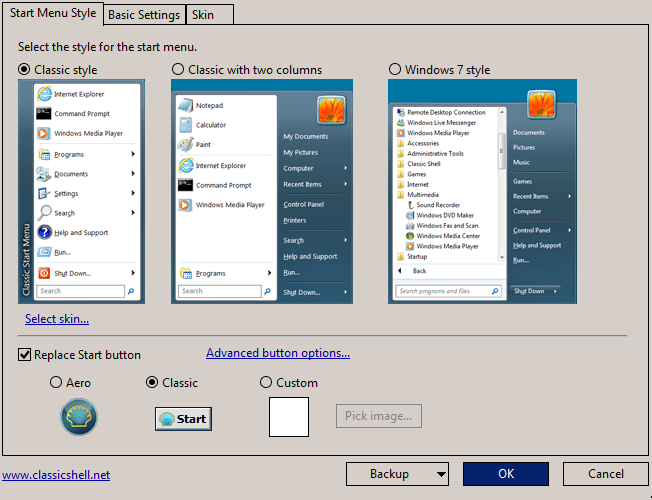652x500 pixels.
Task: Click 'My Documents' in two columns preview
Action: click(306, 136)
